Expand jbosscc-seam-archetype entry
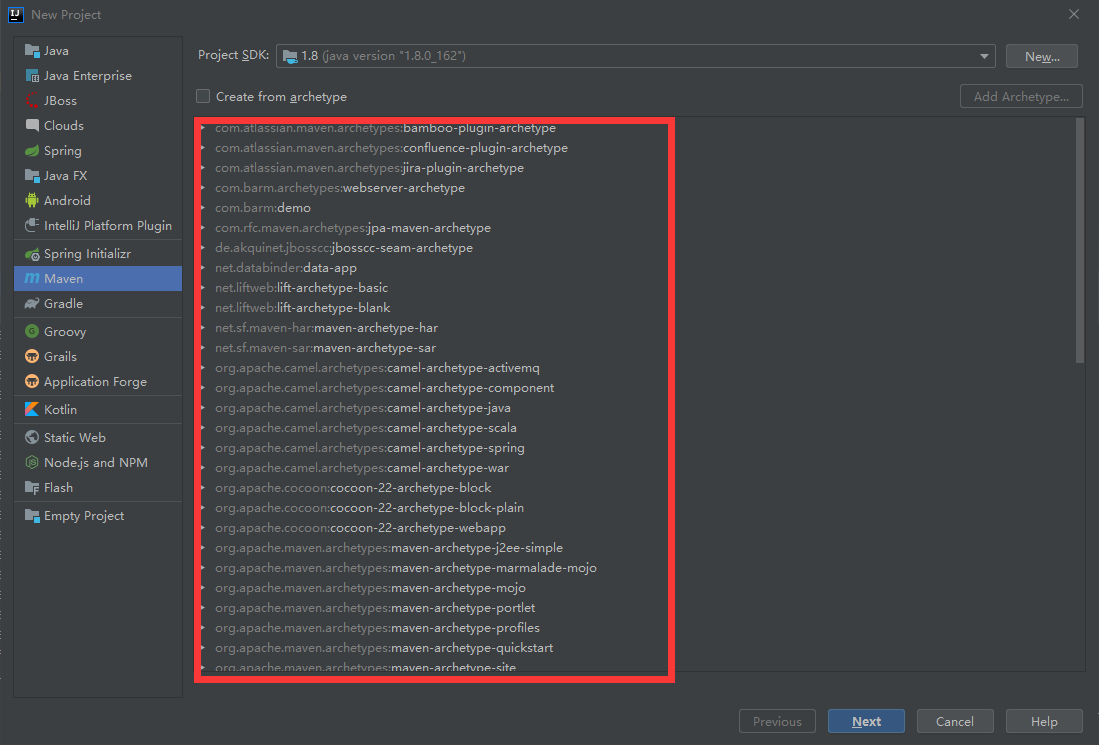The width and height of the screenshot is (1099, 745). (203, 247)
